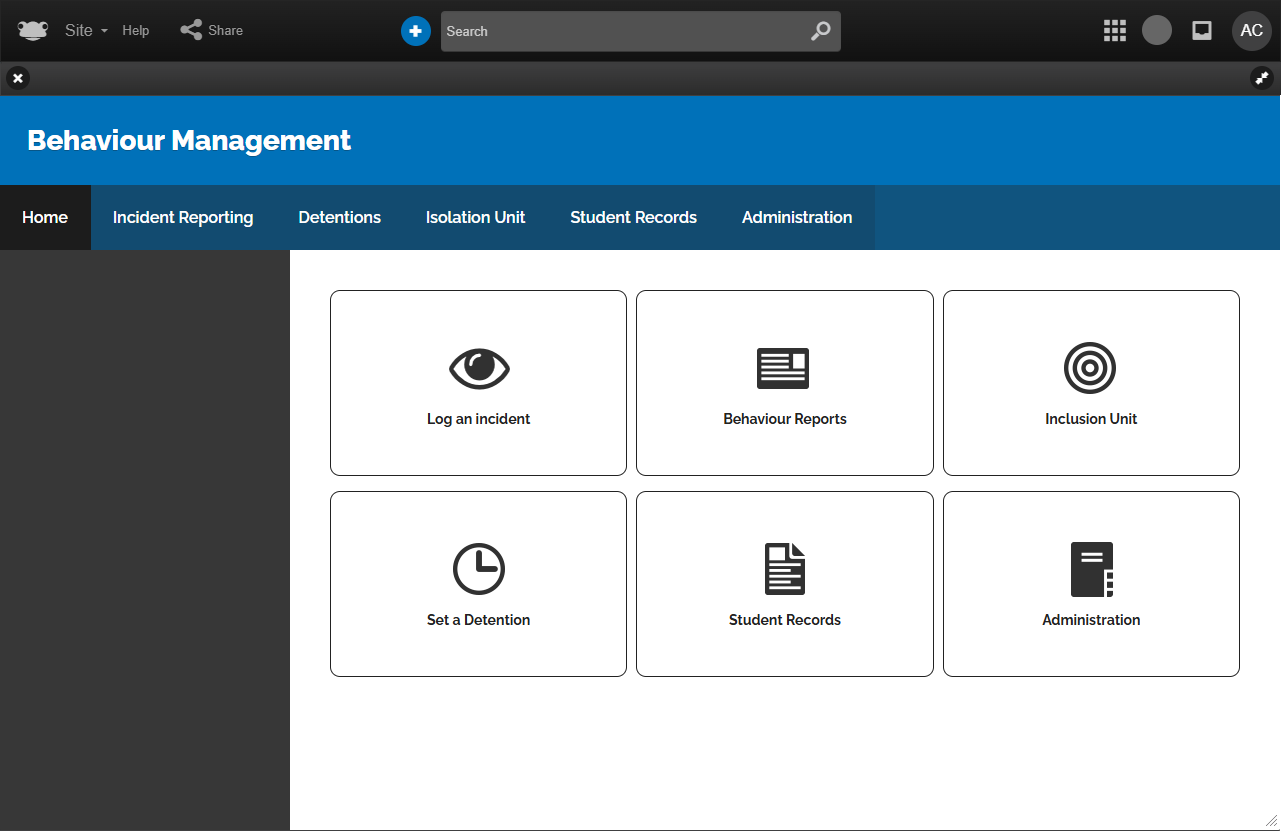This screenshot has height=831, width=1281.
Task: Click the eye icon for Log an incident
Action: tap(479, 368)
